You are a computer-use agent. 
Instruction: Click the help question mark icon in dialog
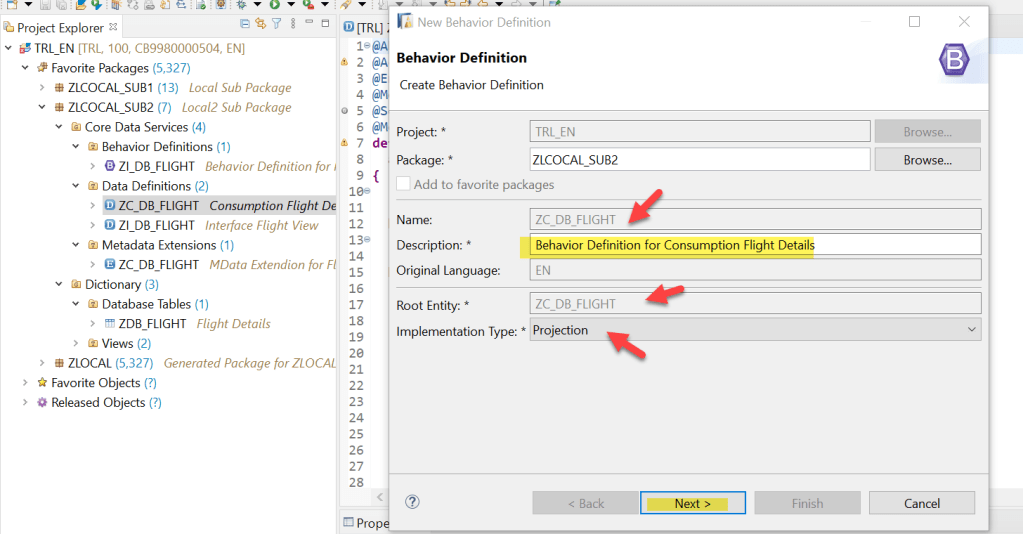pyautogui.click(x=412, y=503)
